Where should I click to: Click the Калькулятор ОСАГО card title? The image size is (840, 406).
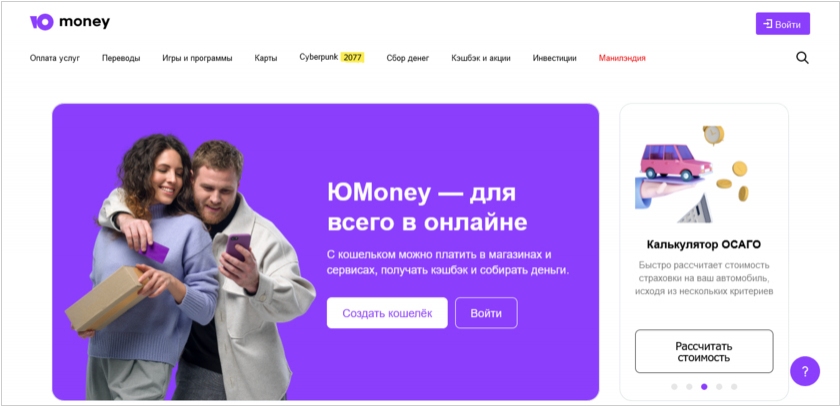tap(704, 245)
